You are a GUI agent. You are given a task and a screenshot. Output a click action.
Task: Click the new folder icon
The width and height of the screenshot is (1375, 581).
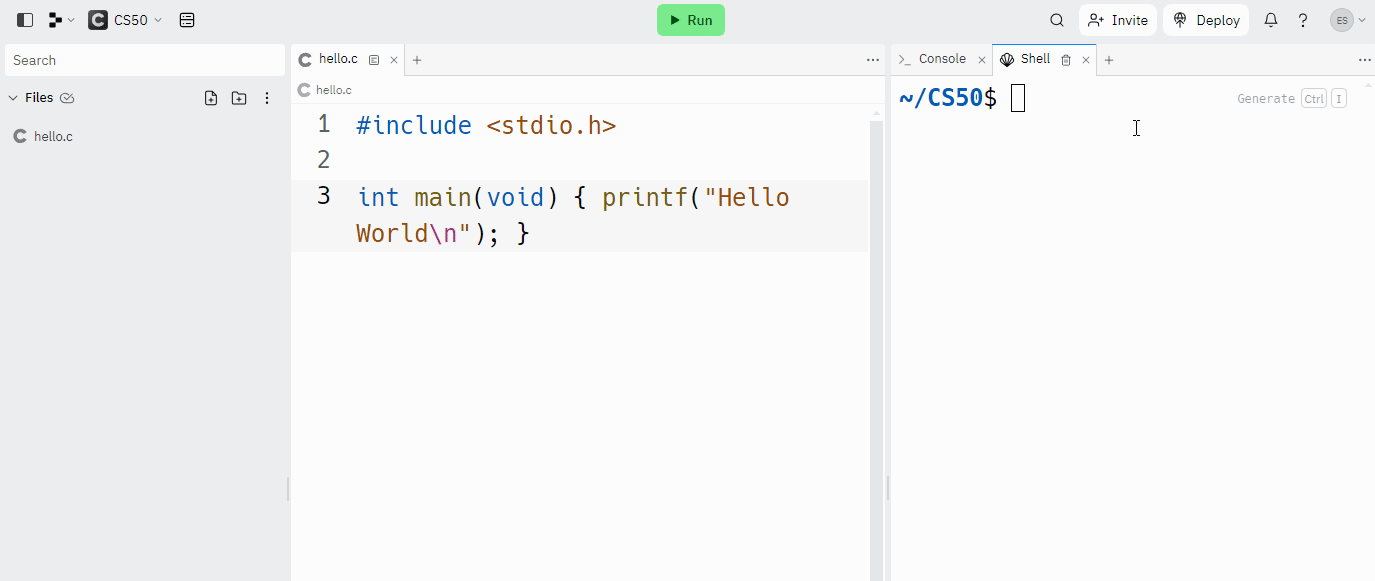coord(239,98)
